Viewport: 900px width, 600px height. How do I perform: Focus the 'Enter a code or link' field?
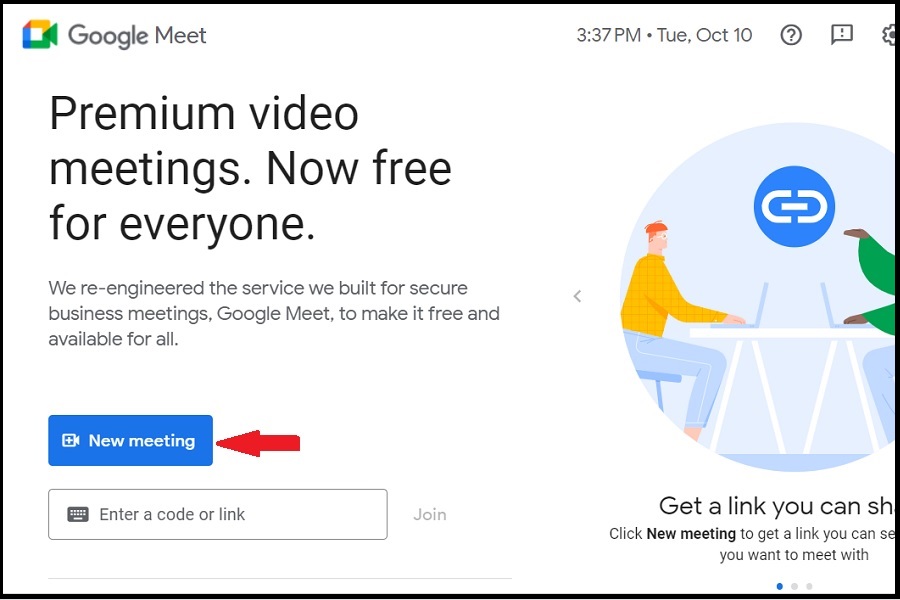coord(218,514)
